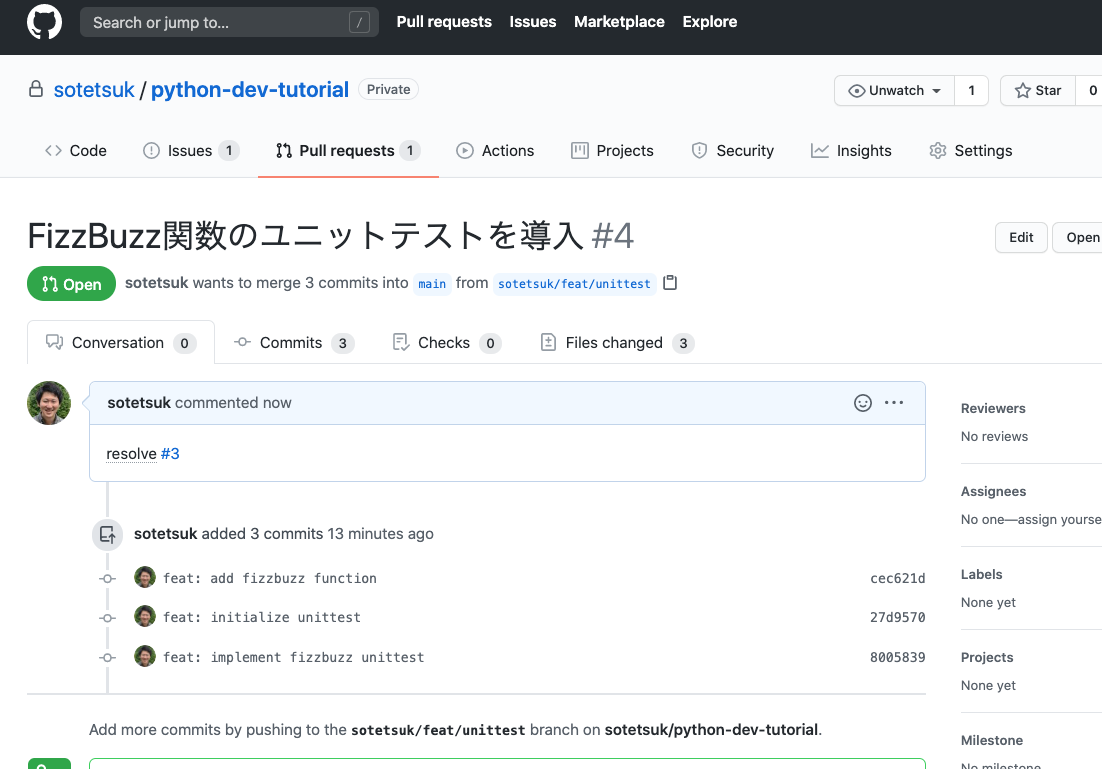Open repository Settings via the gear icon
Viewport: 1102px width, 769px height.
click(x=937, y=150)
